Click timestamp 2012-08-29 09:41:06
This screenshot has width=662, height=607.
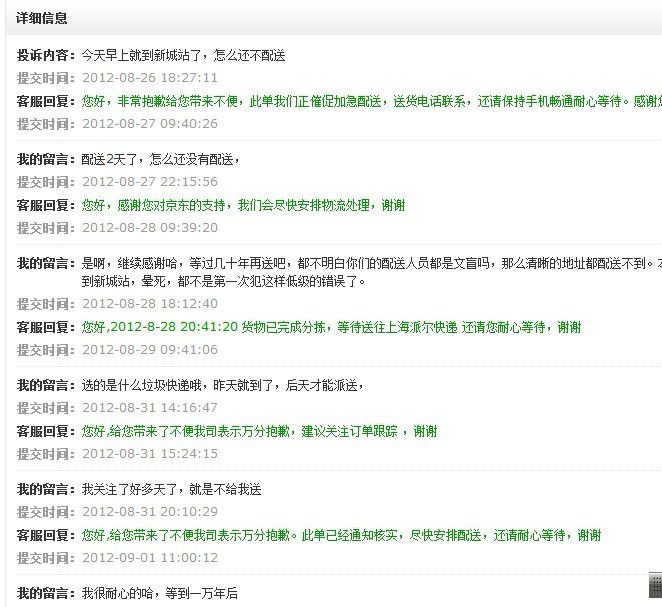pyautogui.click(x=150, y=350)
